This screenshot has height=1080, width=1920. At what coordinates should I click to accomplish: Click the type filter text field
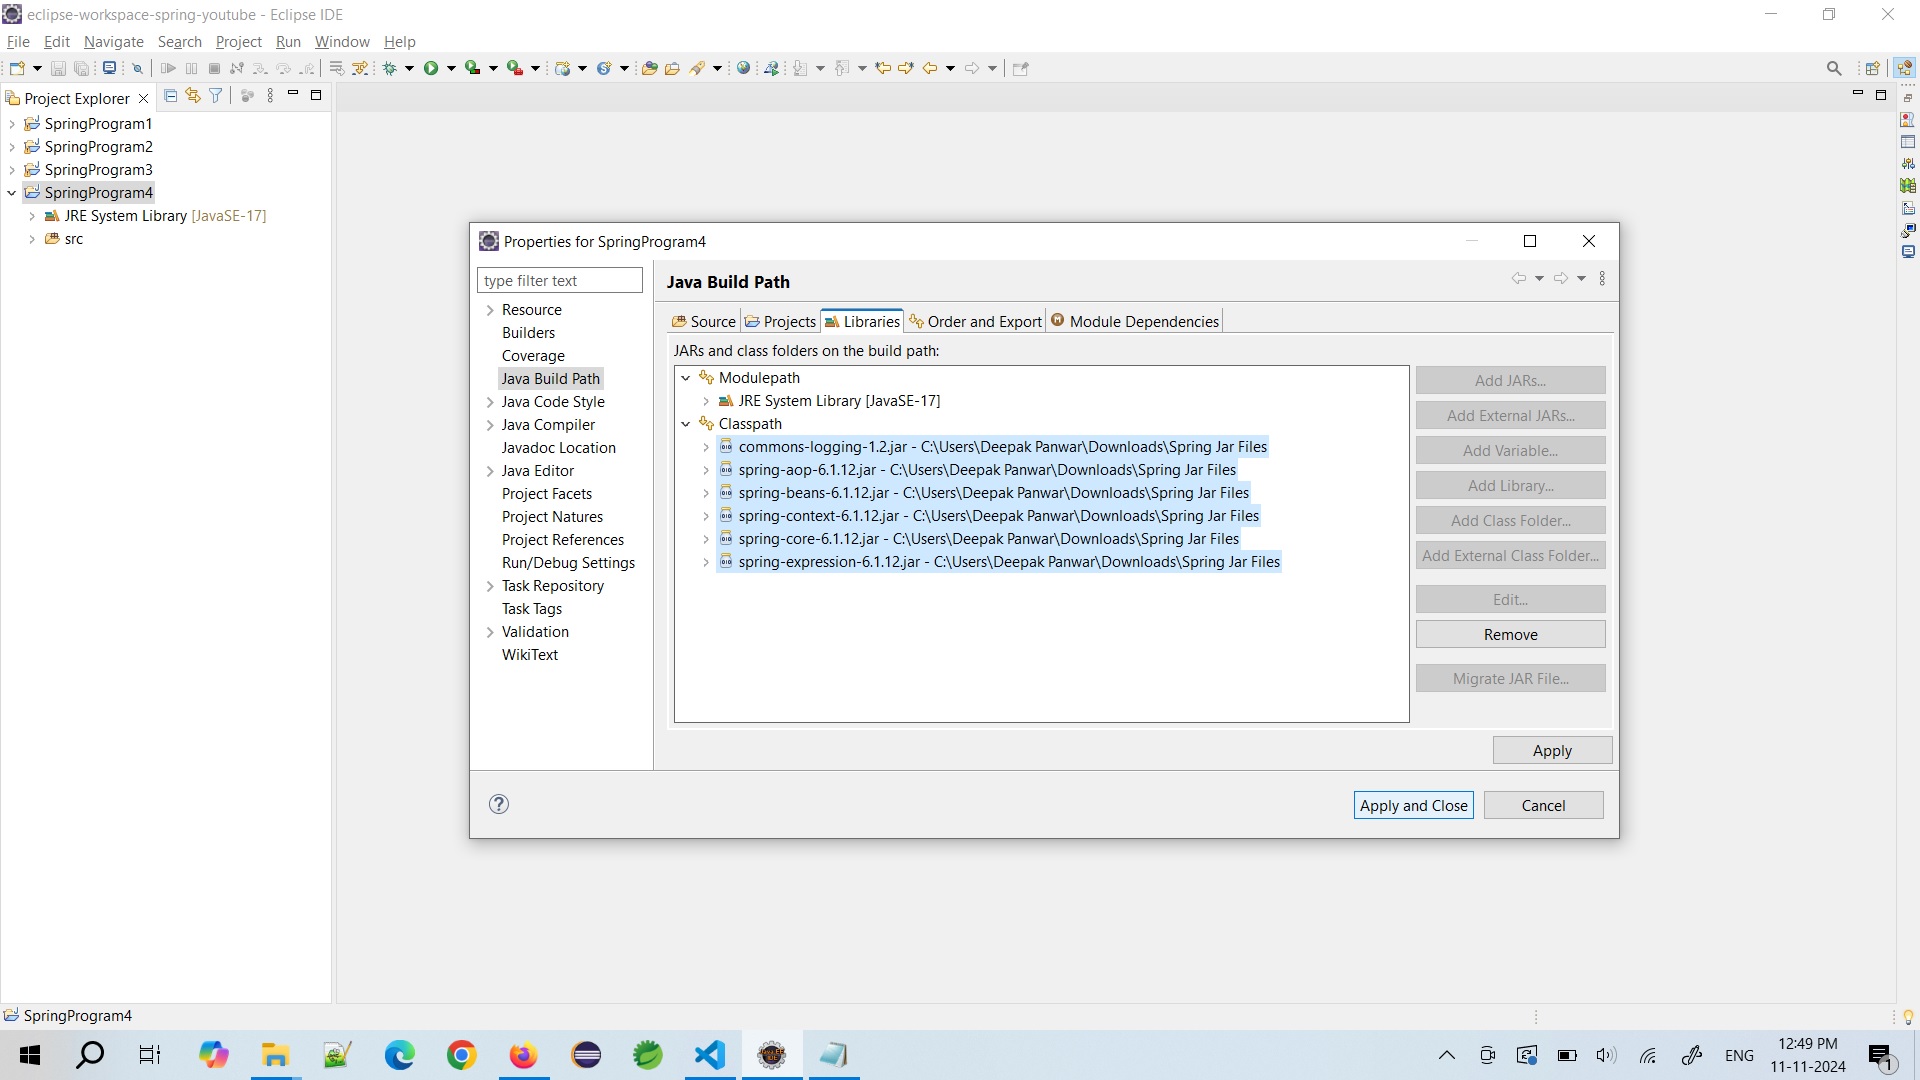click(x=560, y=281)
